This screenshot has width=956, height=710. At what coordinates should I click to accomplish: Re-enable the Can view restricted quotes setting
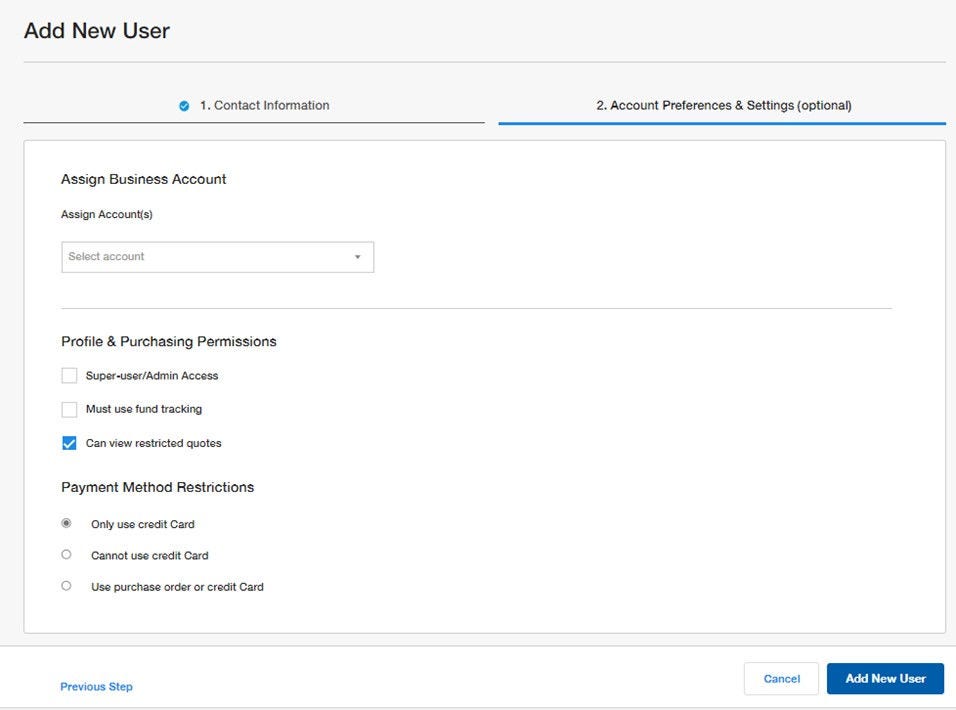[x=69, y=443]
